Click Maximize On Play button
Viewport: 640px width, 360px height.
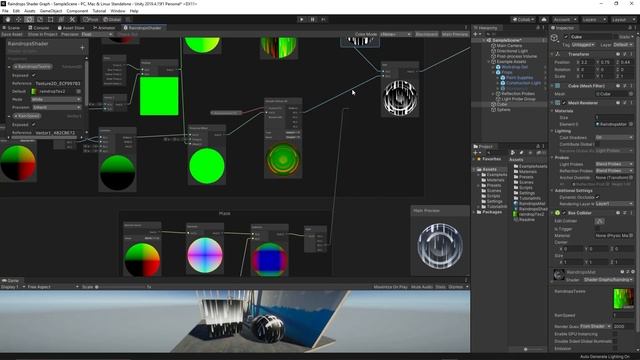pyautogui.click(x=391, y=287)
